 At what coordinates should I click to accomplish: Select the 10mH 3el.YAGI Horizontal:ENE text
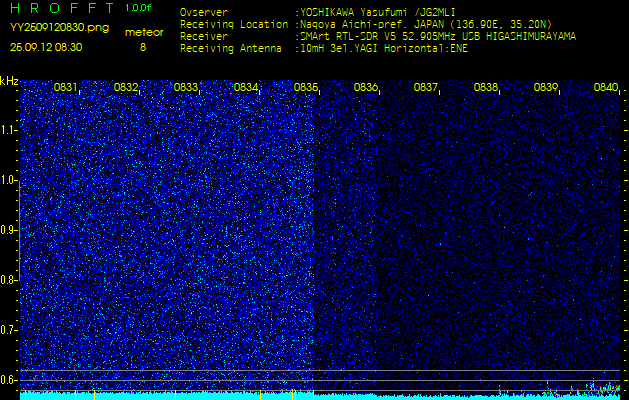click(384, 49)
